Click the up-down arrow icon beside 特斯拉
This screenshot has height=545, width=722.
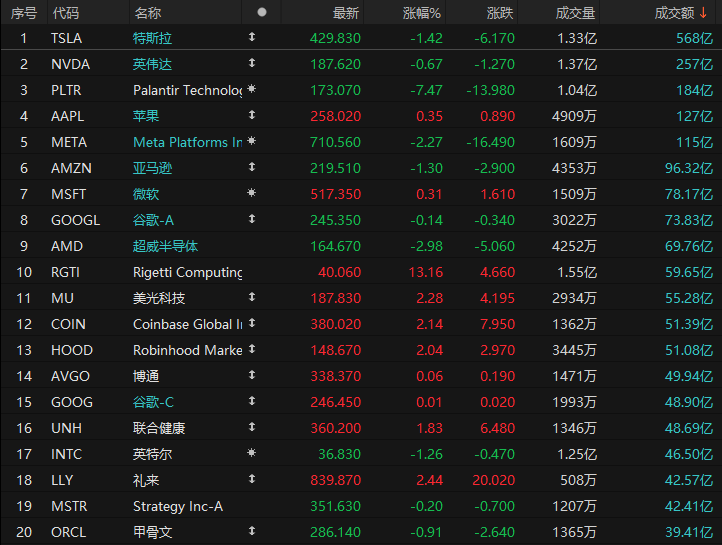coord(251,37)
